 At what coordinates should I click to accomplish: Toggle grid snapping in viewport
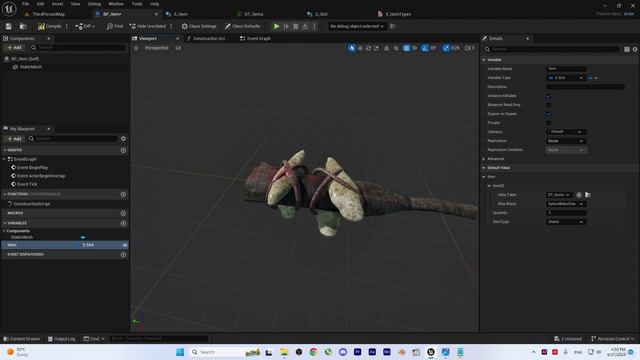(406, 48)
